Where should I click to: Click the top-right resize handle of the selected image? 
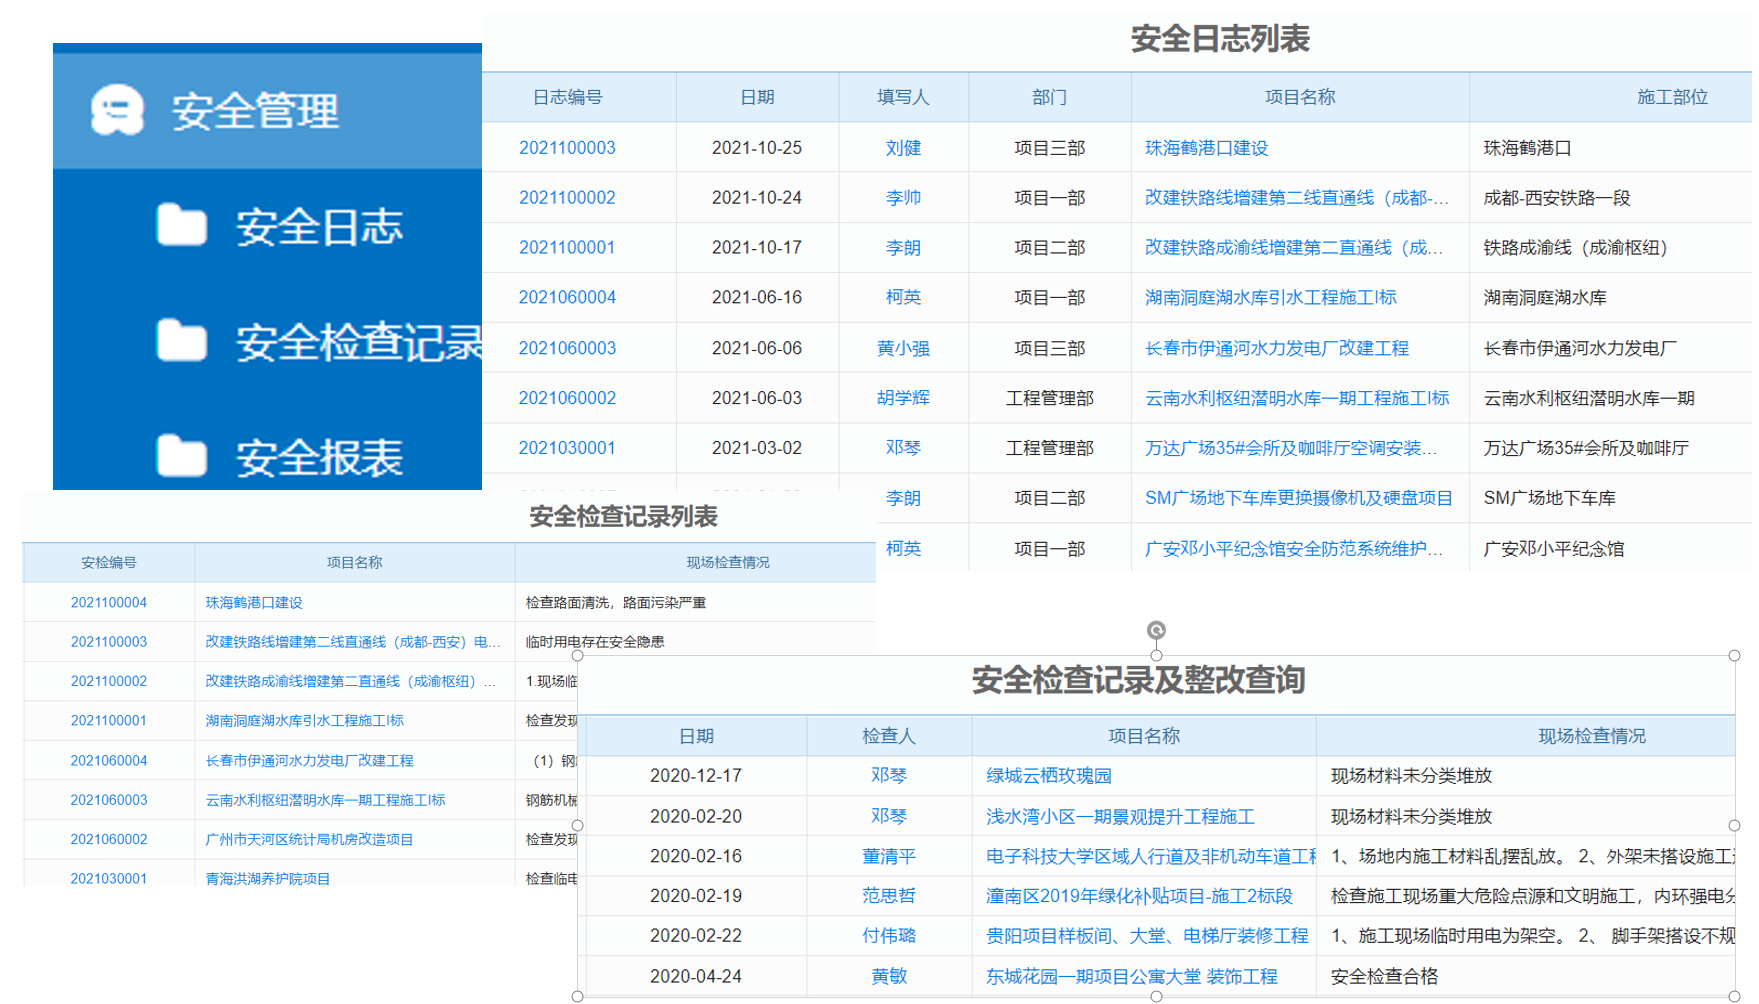1734,656
